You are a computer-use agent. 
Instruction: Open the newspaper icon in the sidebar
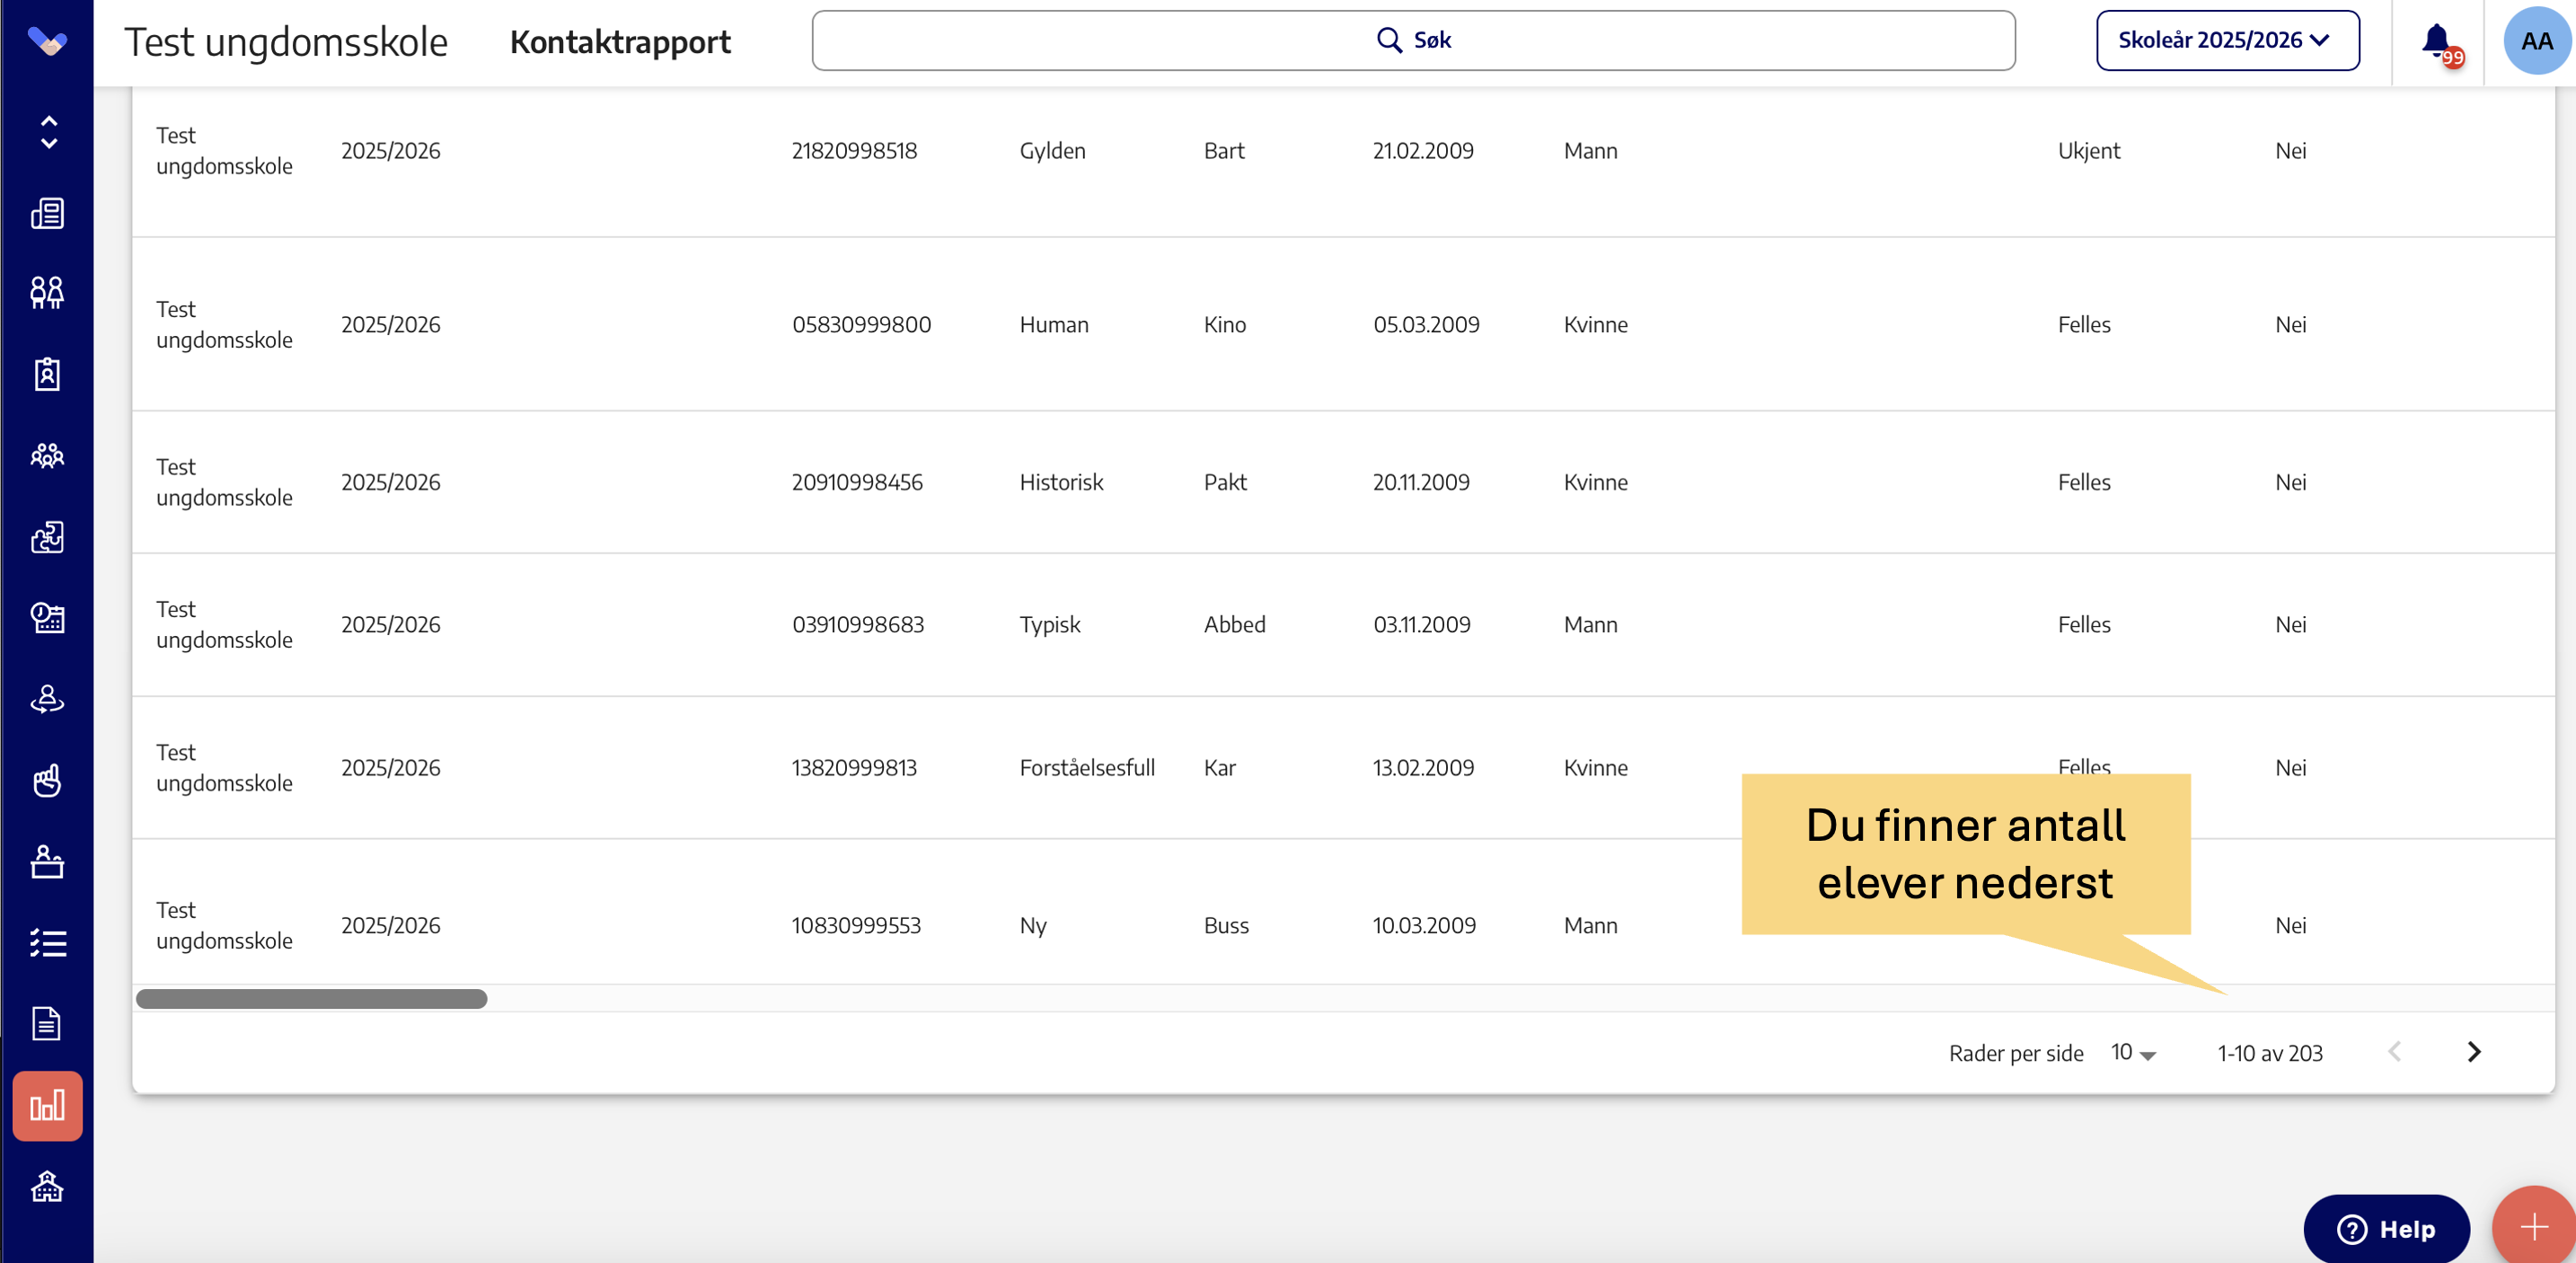(47, 213)
